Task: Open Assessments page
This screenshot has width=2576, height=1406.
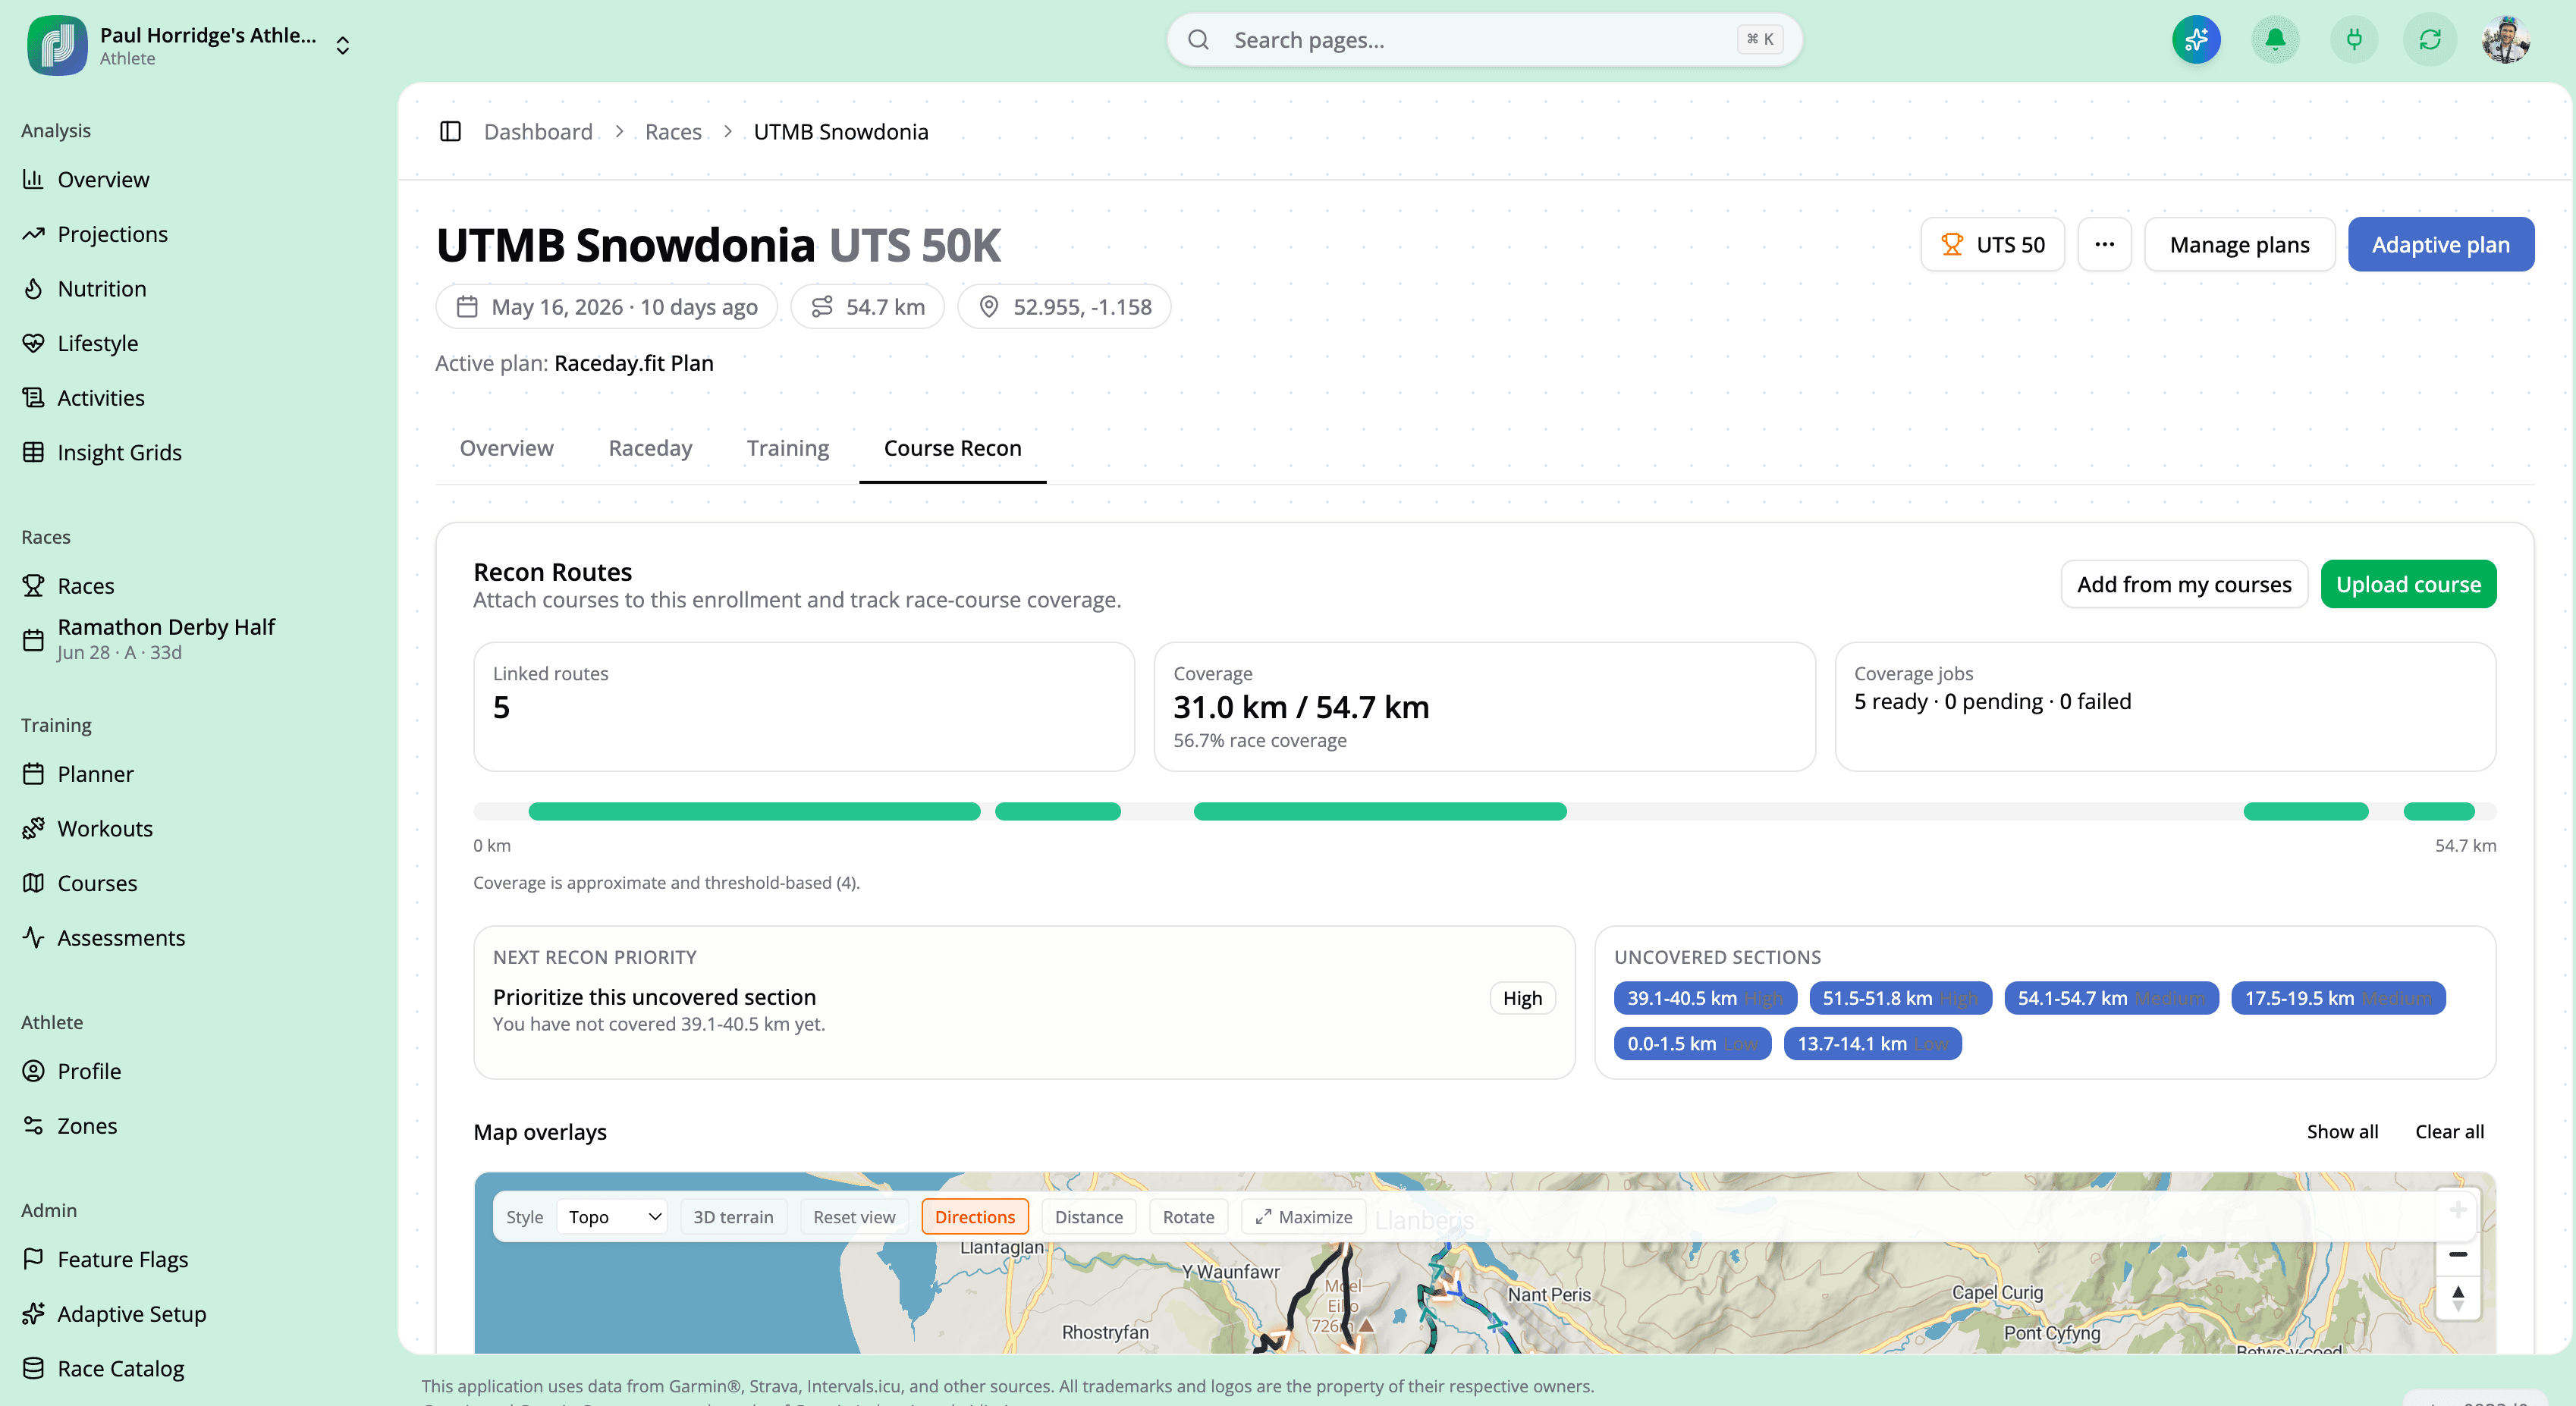Action: [121, 937]
